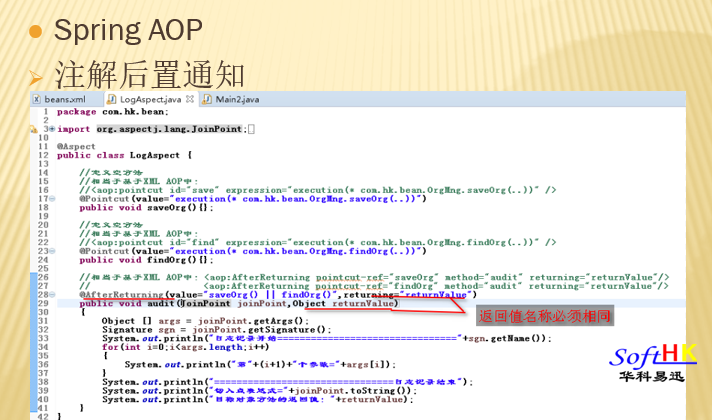Click the warning marker beside line 3
Viewport: 712px width, 420px height.
click(34, 129)
